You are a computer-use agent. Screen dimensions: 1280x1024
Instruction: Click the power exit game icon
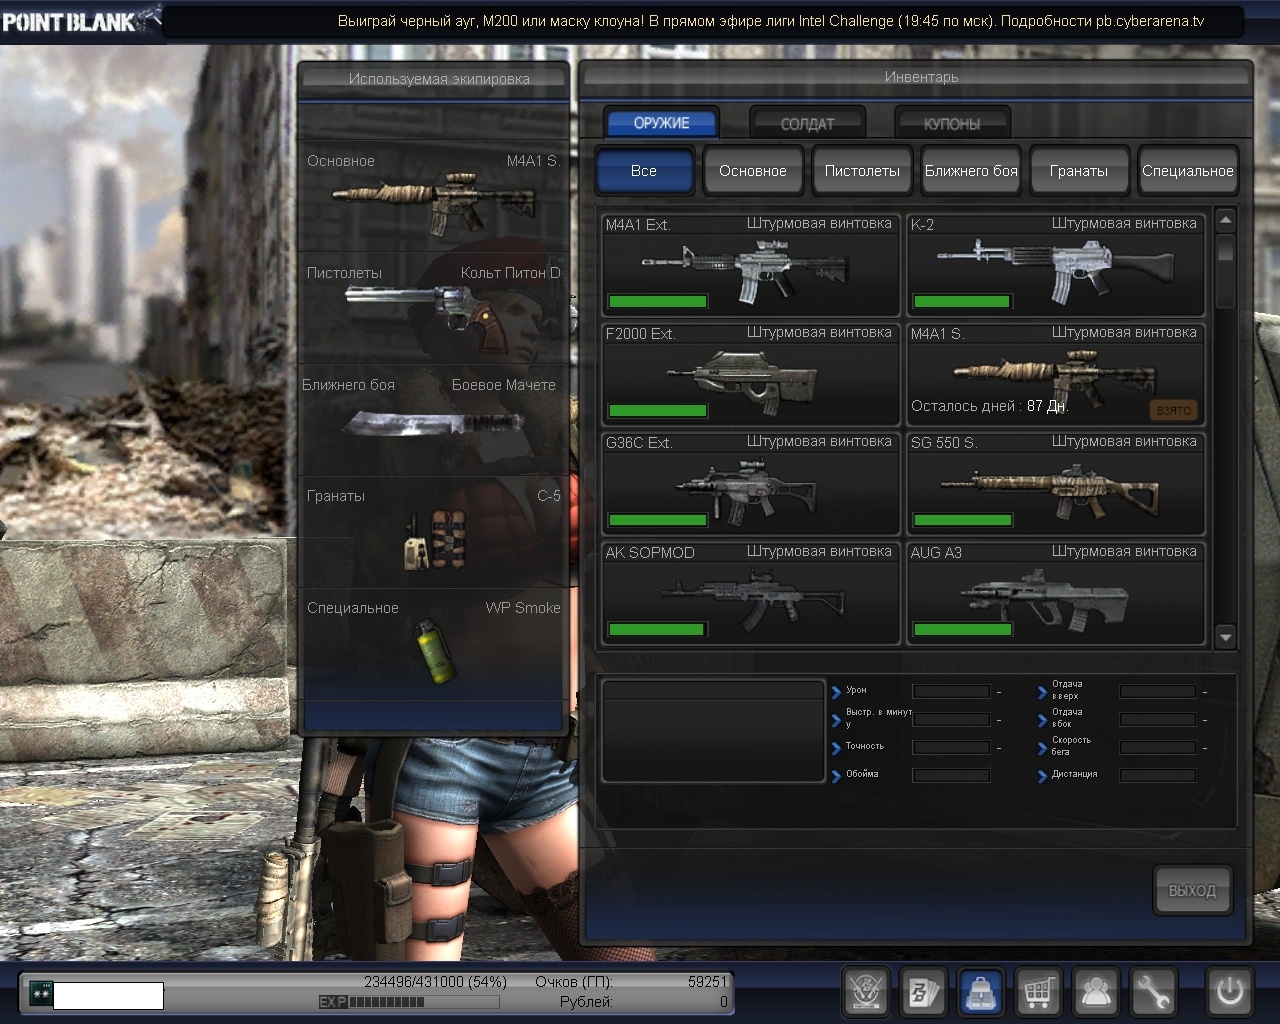pyautogui.click(x=1229, y=992)
